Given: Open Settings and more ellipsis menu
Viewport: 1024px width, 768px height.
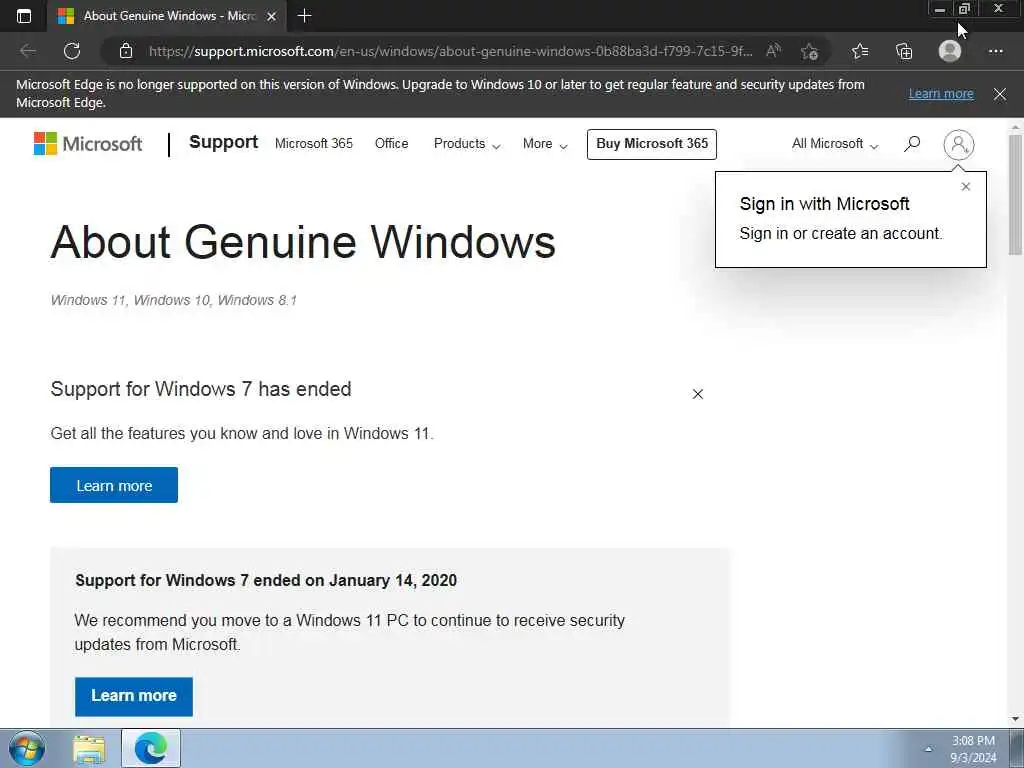Looking at the screenshot, I should coord(995,51).
